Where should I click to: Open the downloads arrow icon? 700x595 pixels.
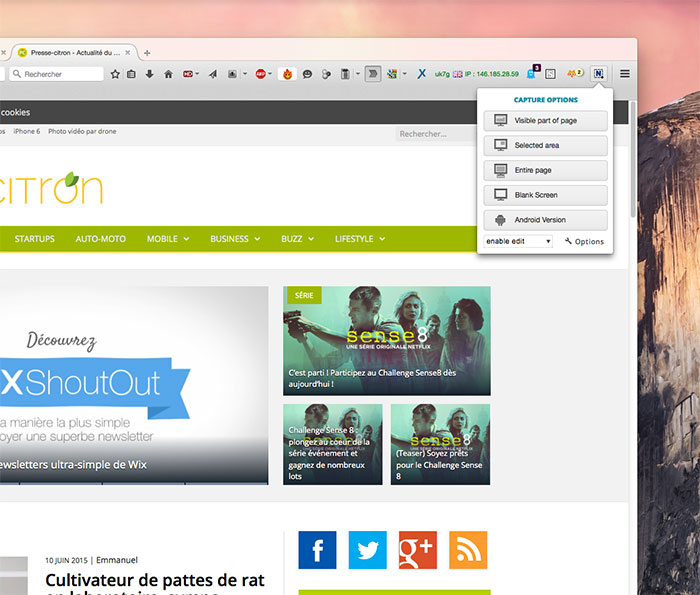click(x=150, y=74)
